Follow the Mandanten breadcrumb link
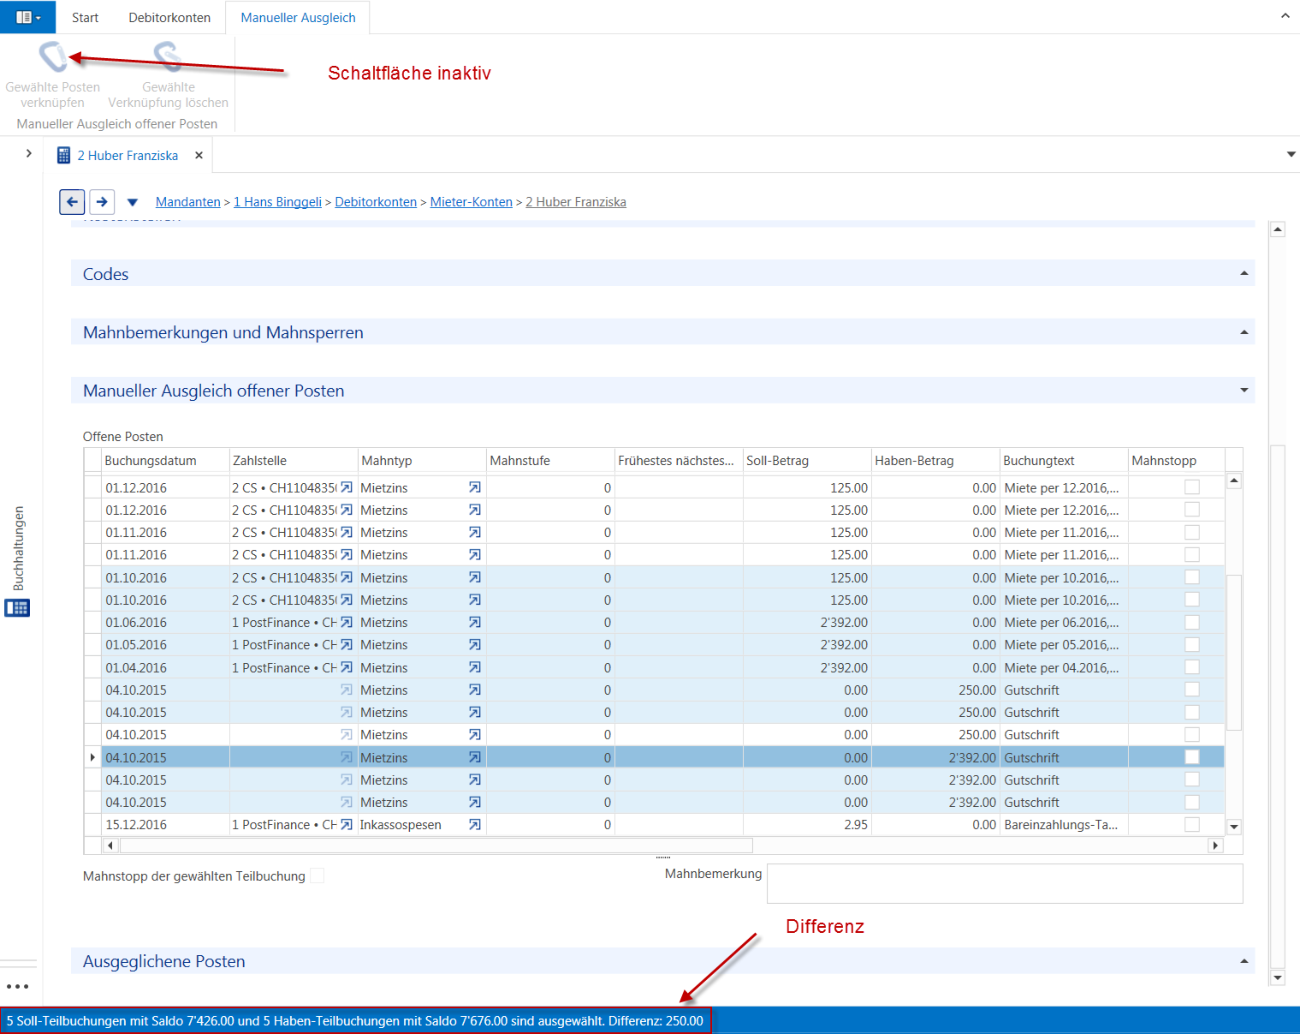This screenshot has width=1300, height=1034. [x=188, y=202]
